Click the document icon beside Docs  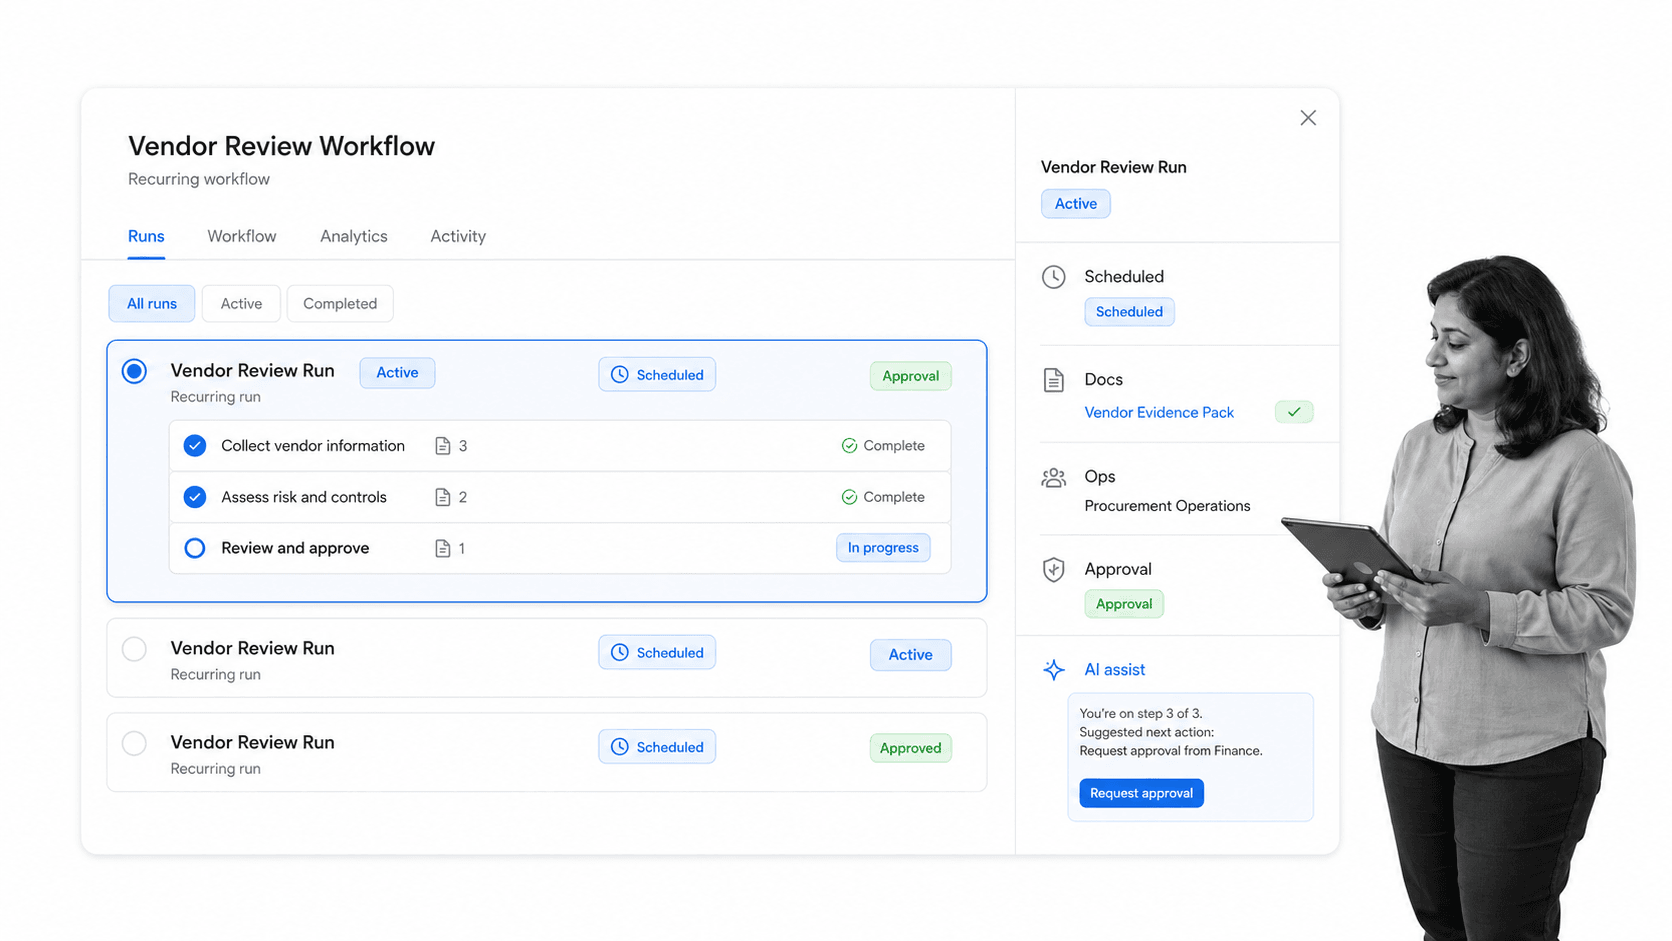(x=1054, y=380)
